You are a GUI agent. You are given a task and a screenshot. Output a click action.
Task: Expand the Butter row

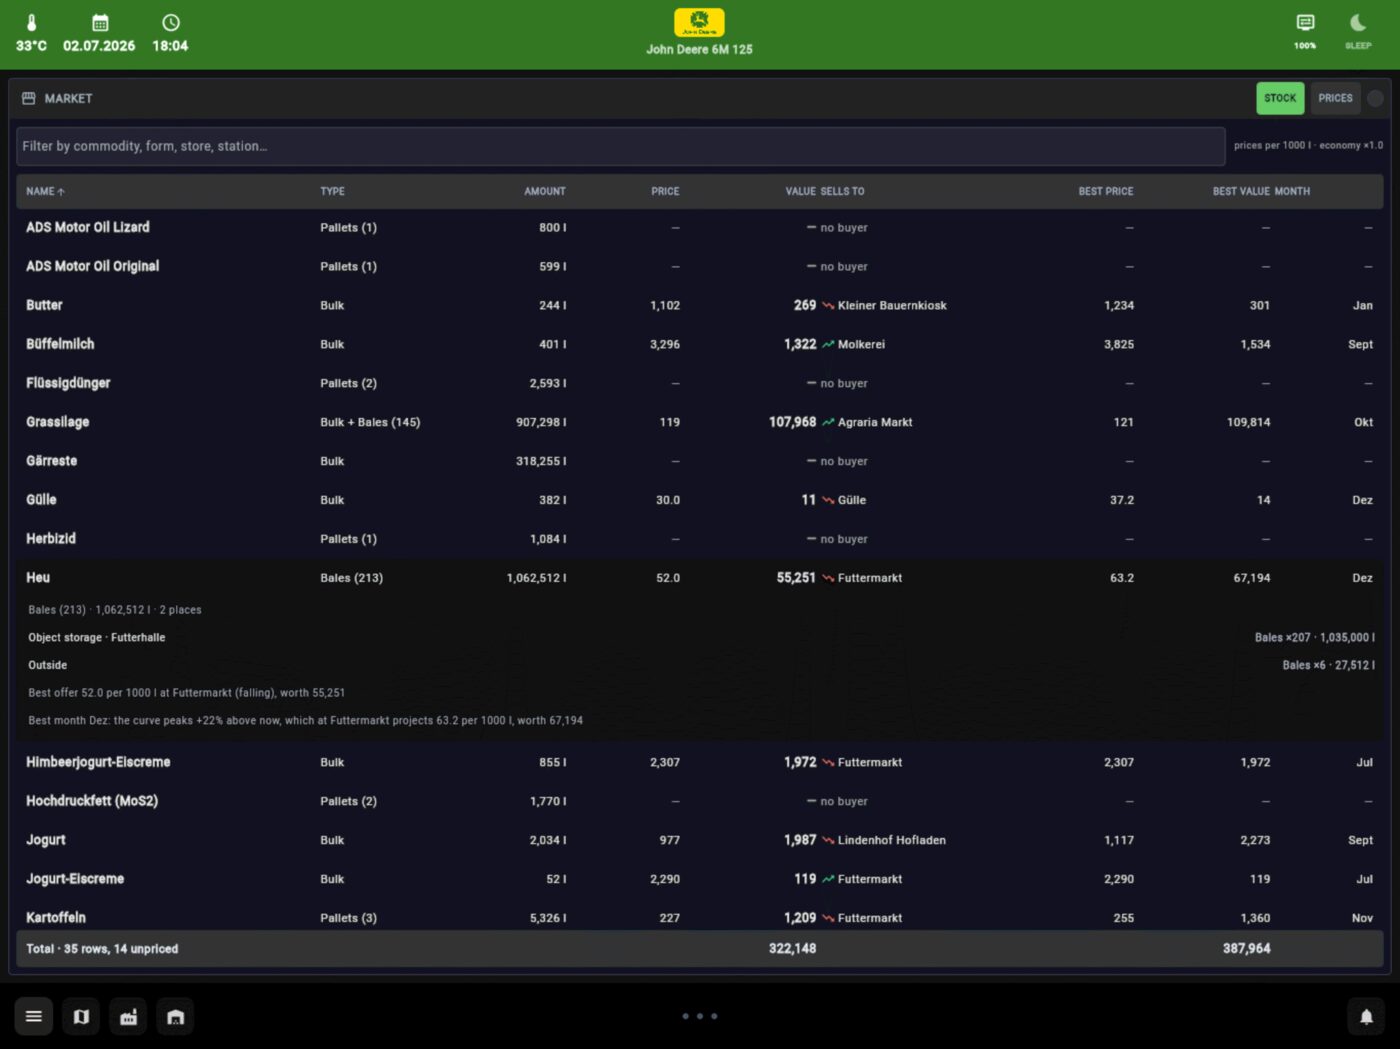coord(700,305)
